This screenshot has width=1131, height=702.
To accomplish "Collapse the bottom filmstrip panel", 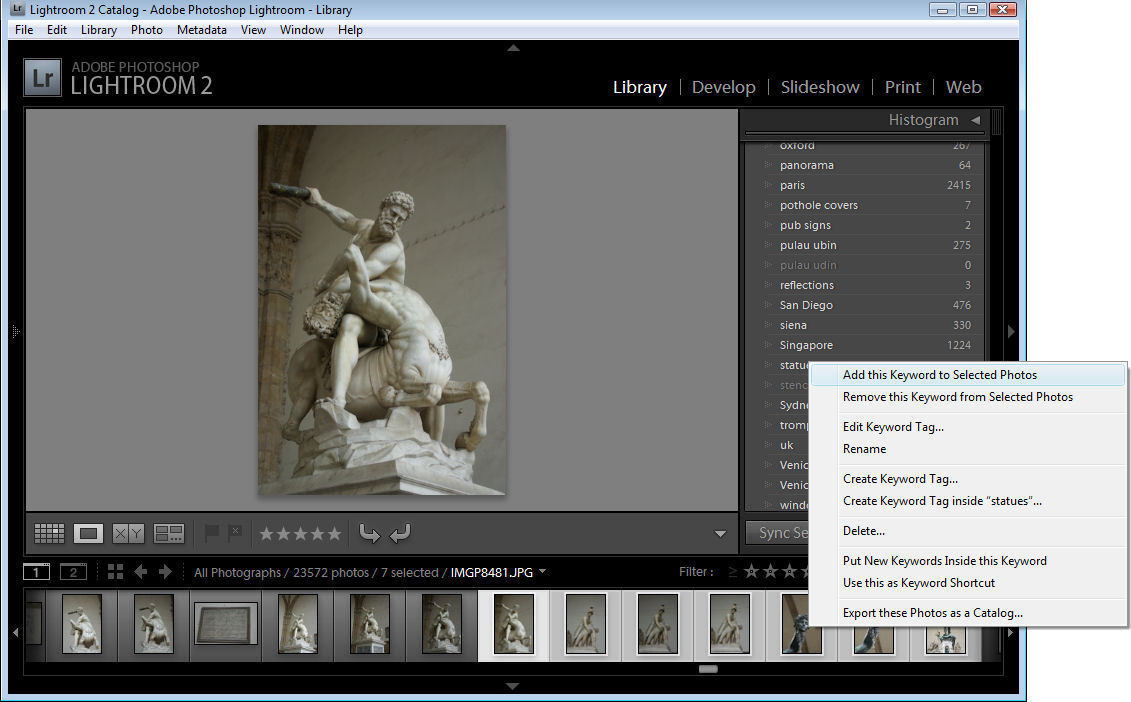I will 512,686.
